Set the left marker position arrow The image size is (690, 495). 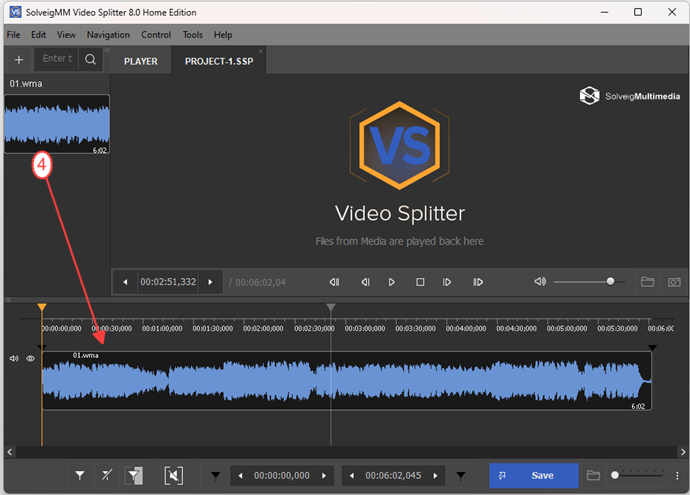point(216,475)
